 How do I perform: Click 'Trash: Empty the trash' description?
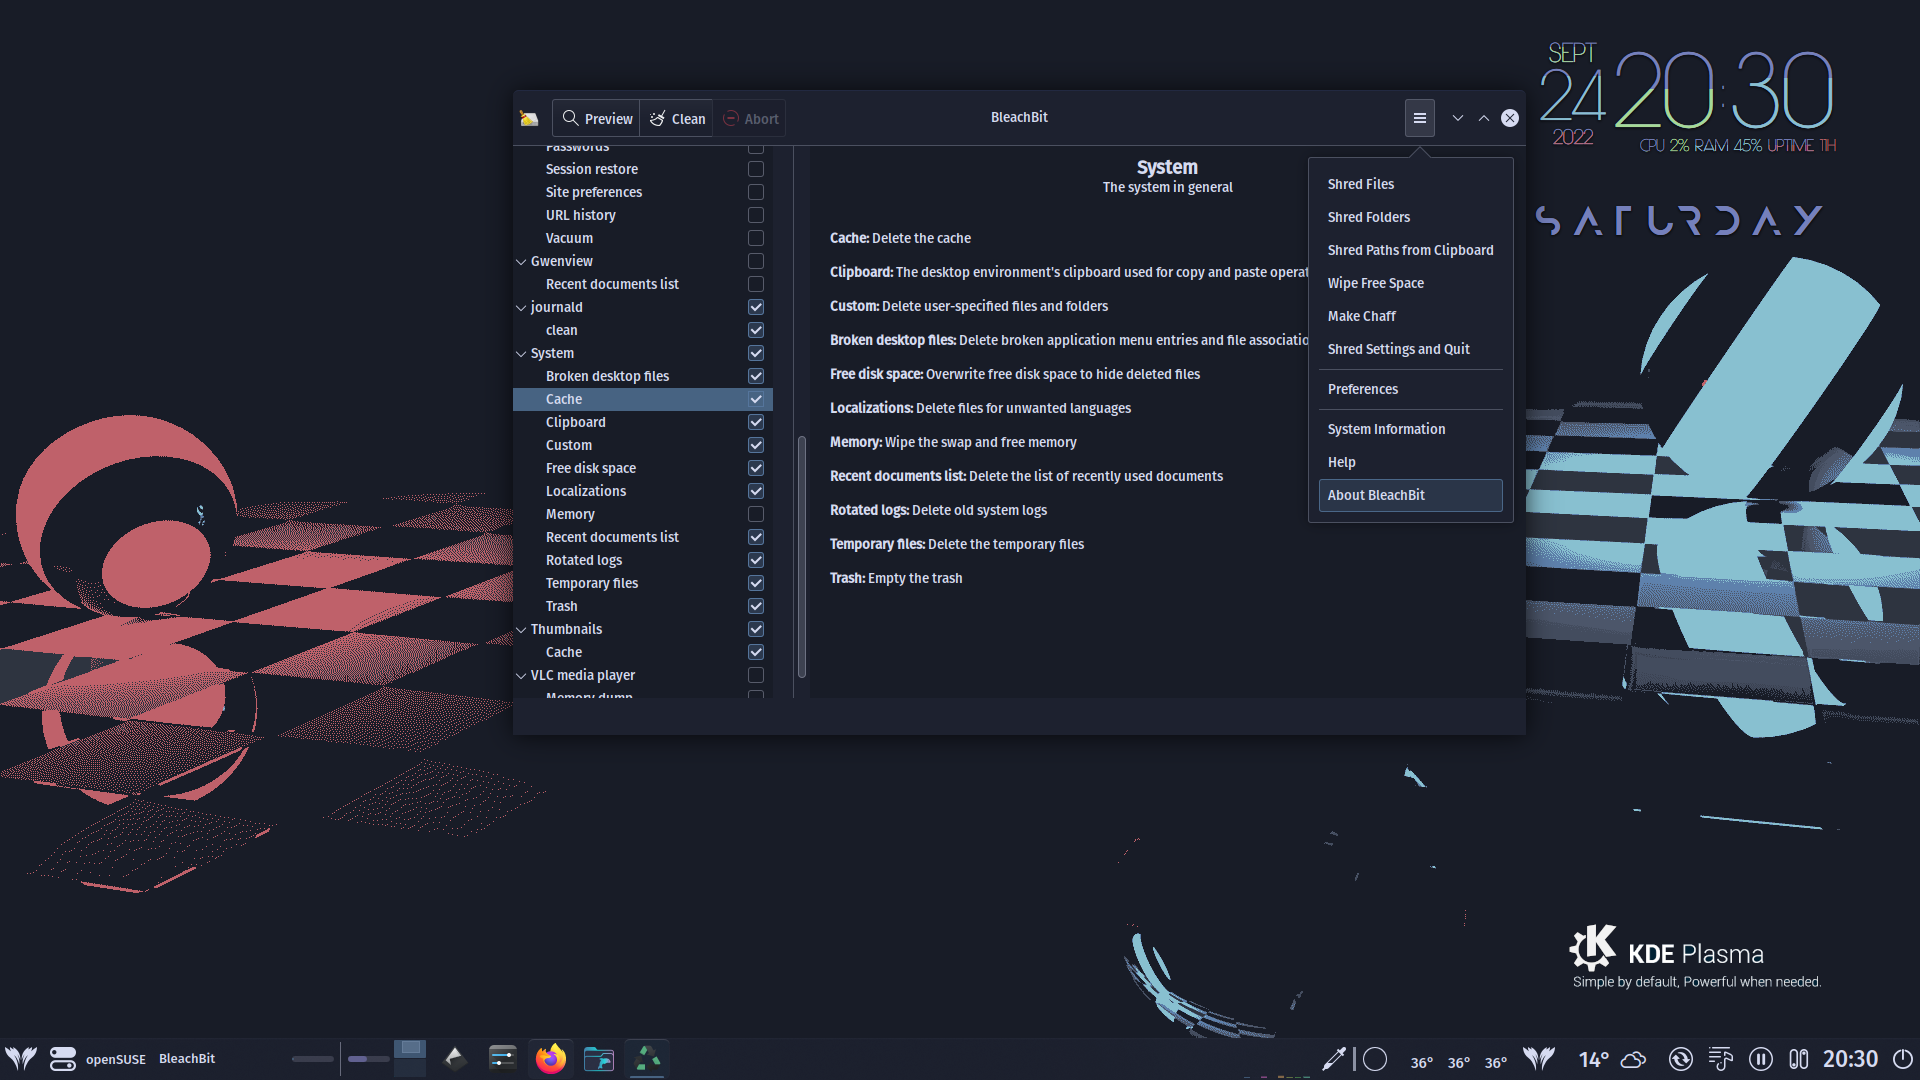(896, 578)
